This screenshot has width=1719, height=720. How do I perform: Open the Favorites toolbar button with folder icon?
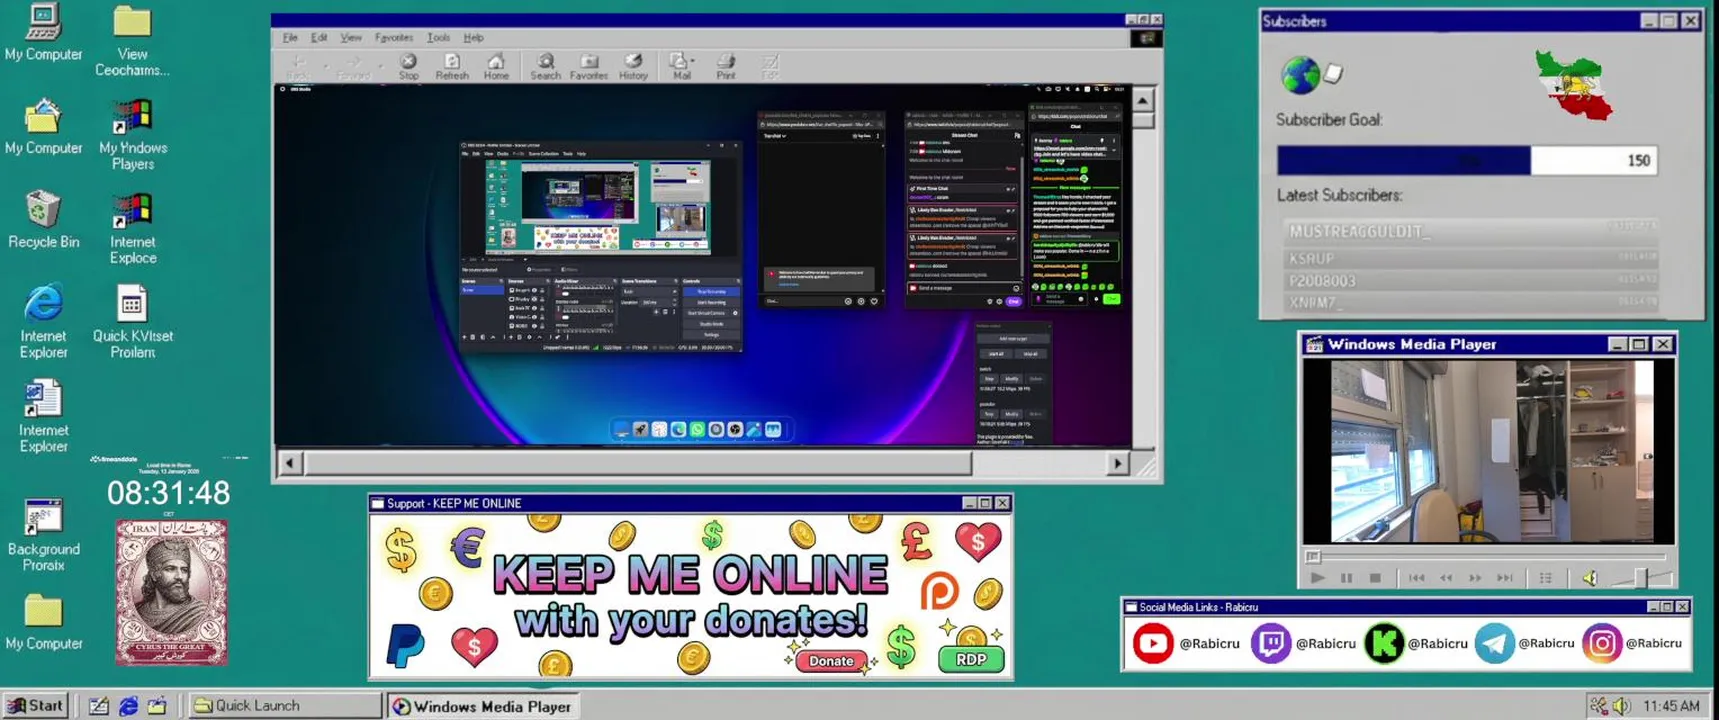(589, 67)
